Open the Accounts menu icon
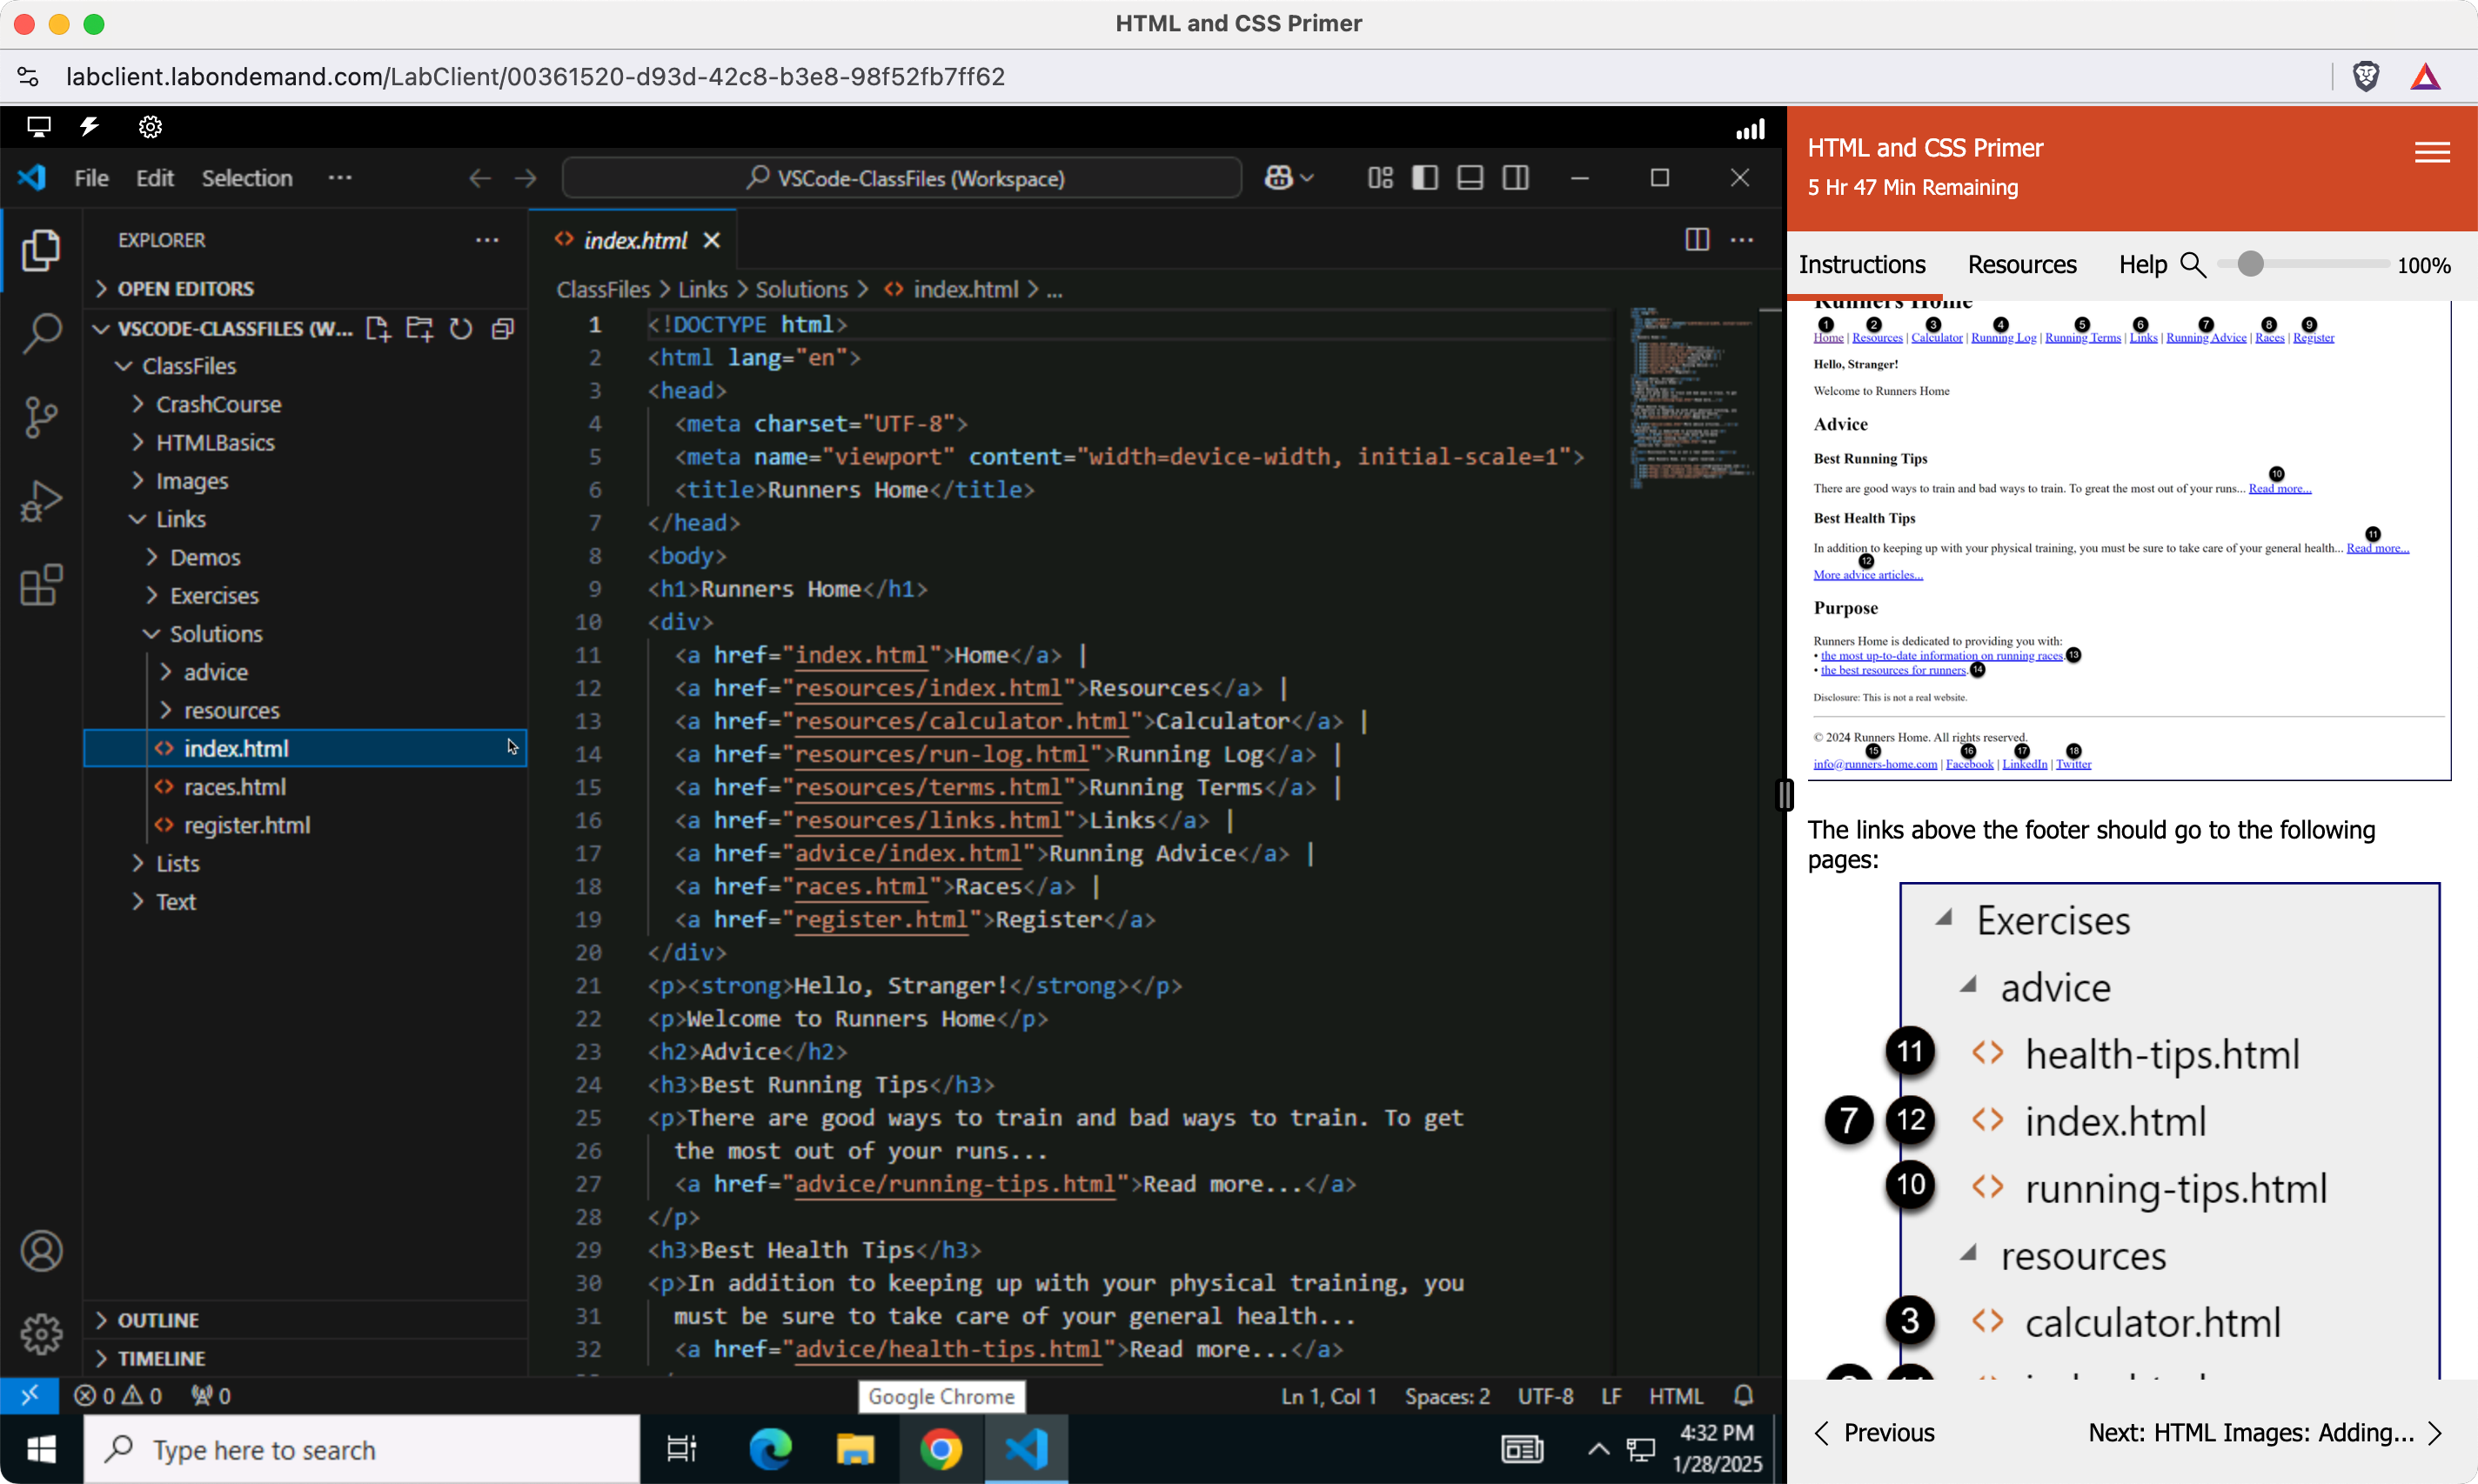The height and width of the screenshot is (1484, 2478). pyautogui.click(x=41, y=1251)
